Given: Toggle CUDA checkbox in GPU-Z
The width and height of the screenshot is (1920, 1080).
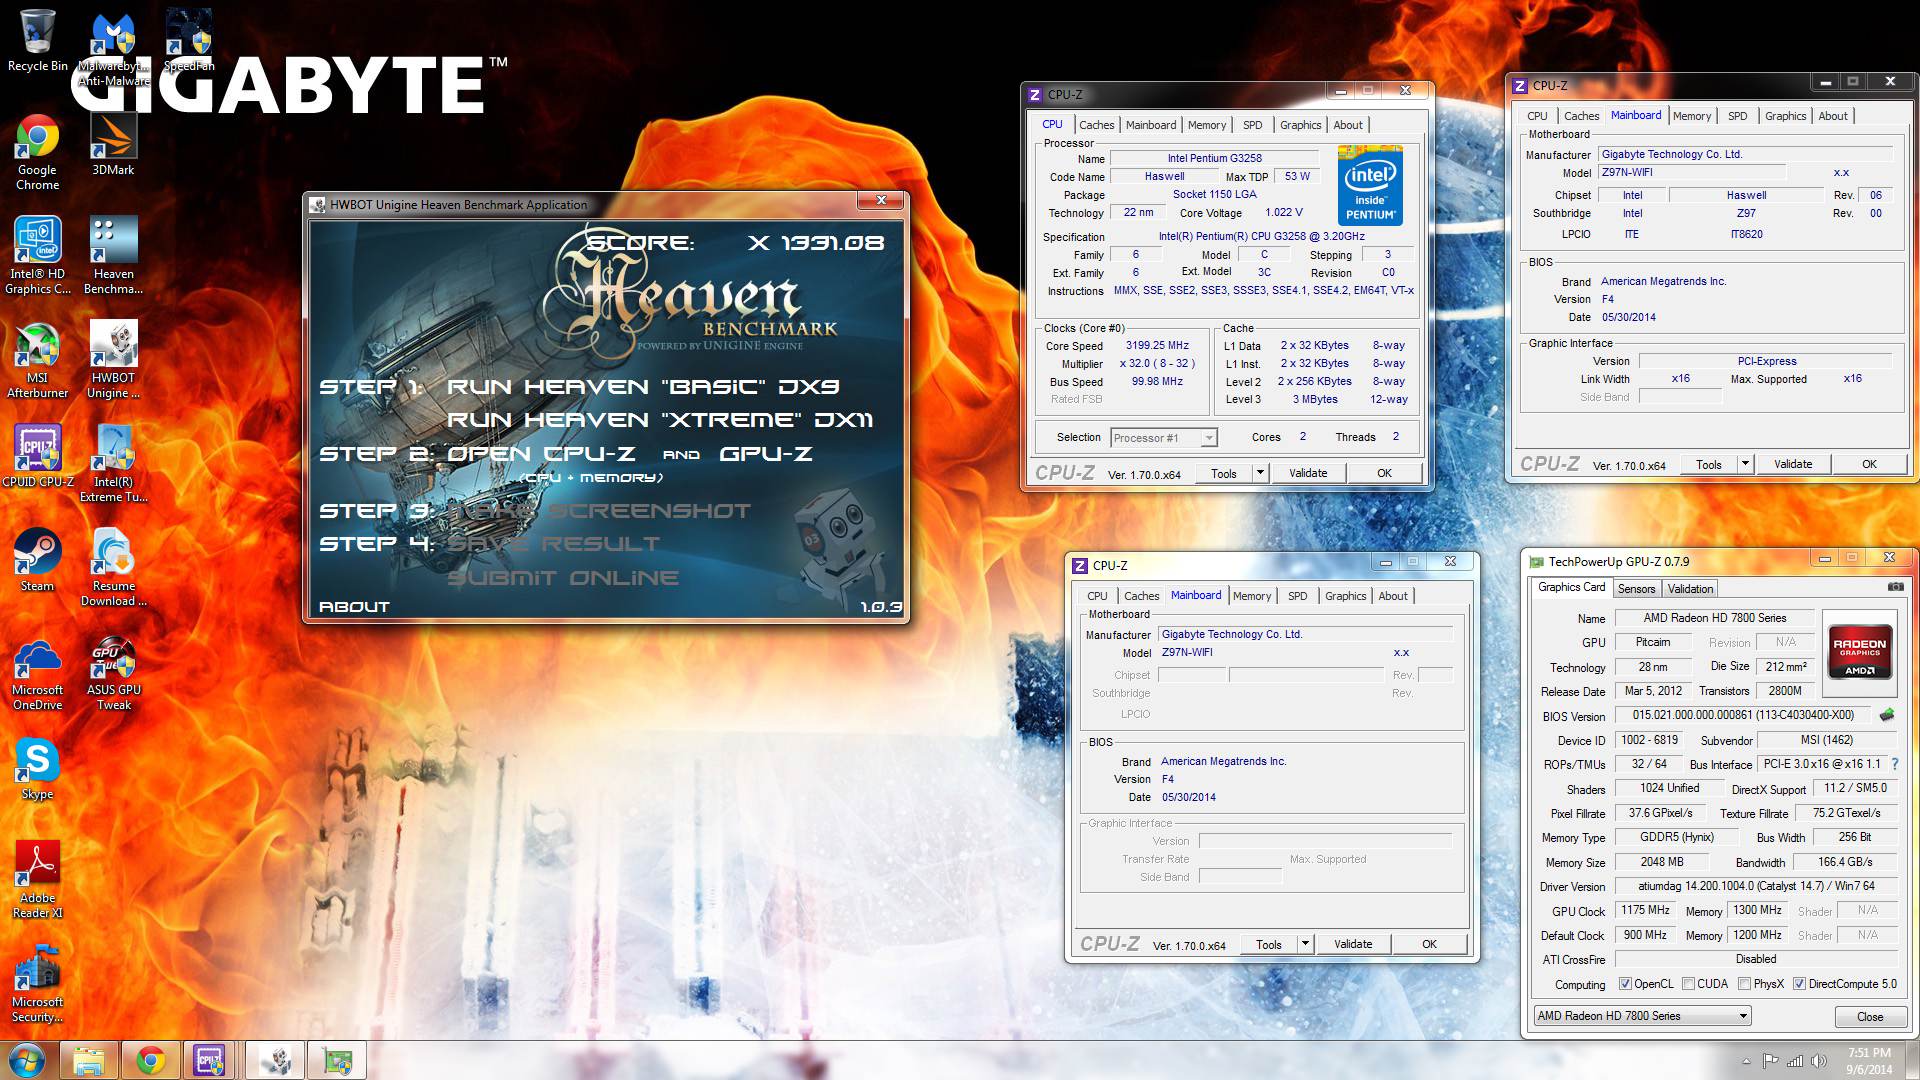Looking at the screenshot, I should click(1688, 984).
